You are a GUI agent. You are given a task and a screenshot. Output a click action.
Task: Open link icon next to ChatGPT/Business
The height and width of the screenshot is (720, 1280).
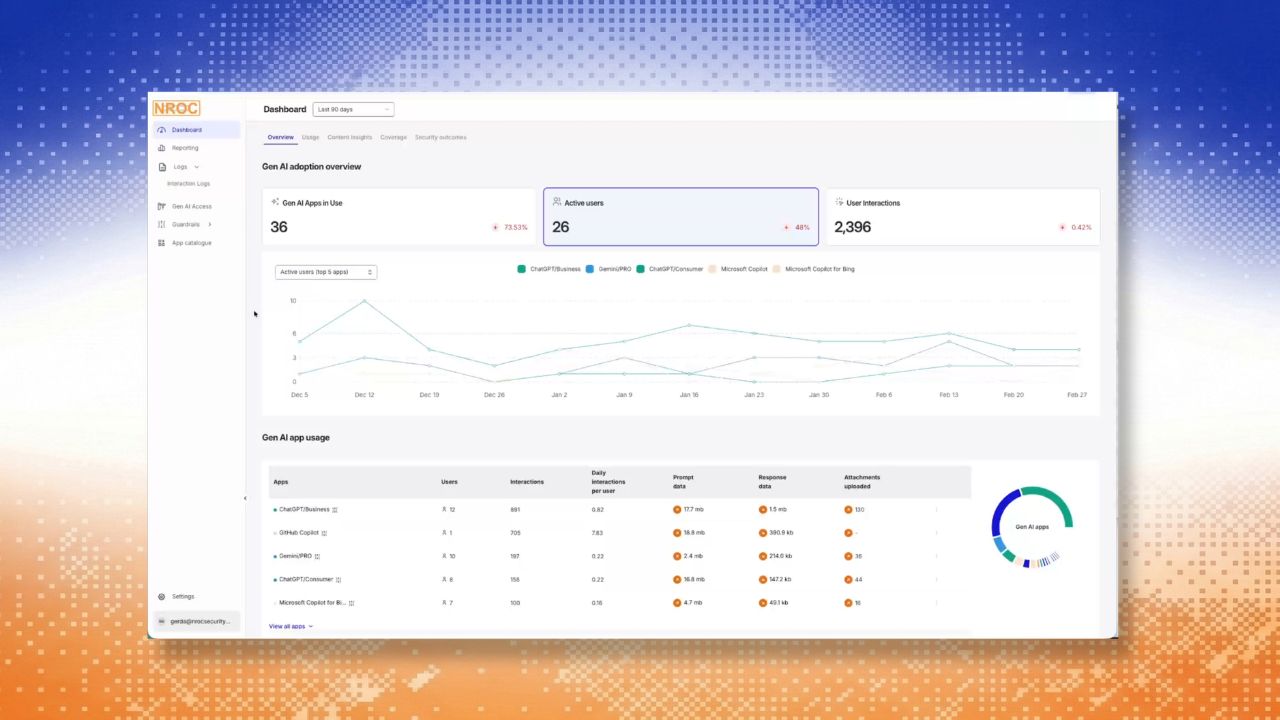335,510
